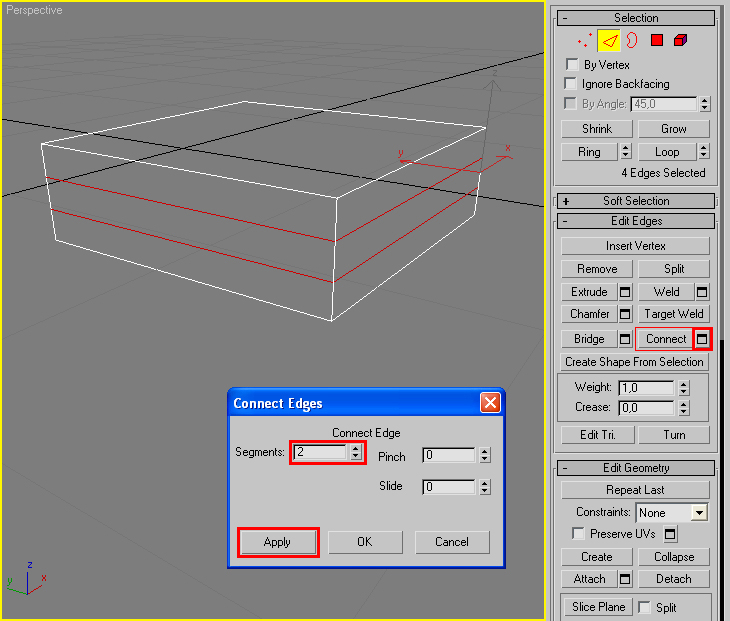Screen dimensions: 730x621
Task: Click the Weld button
Action: 667,292
